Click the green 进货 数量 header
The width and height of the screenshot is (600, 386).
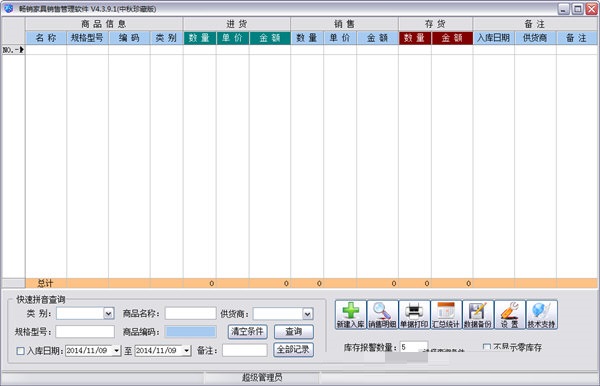click(199, 38)
